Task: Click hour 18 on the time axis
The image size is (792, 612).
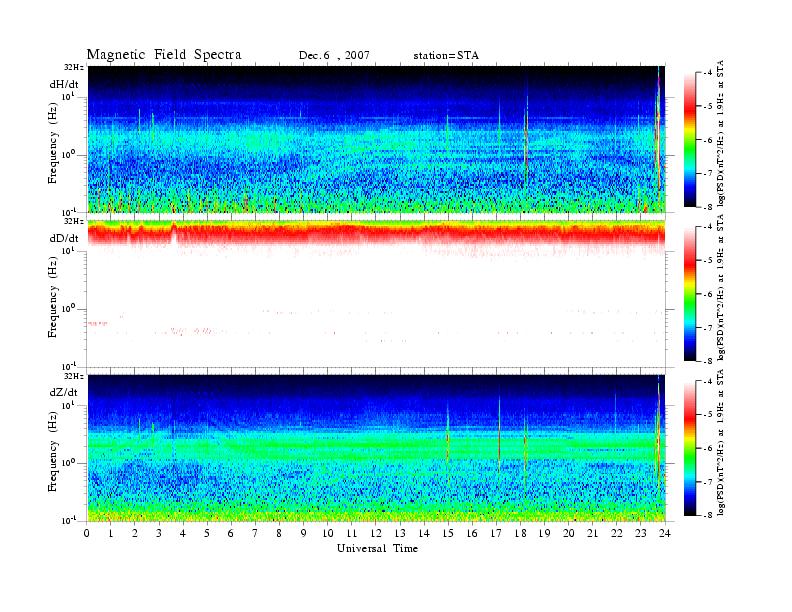Action: 520,534
